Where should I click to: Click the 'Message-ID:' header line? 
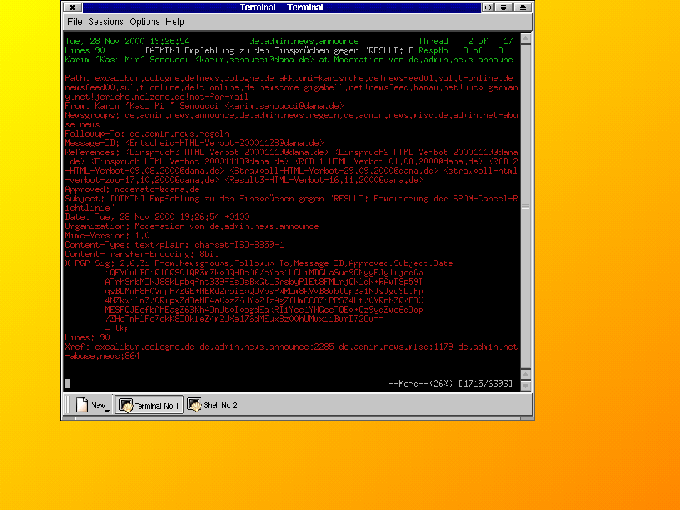pyautogui.click(x=194, y=143)
